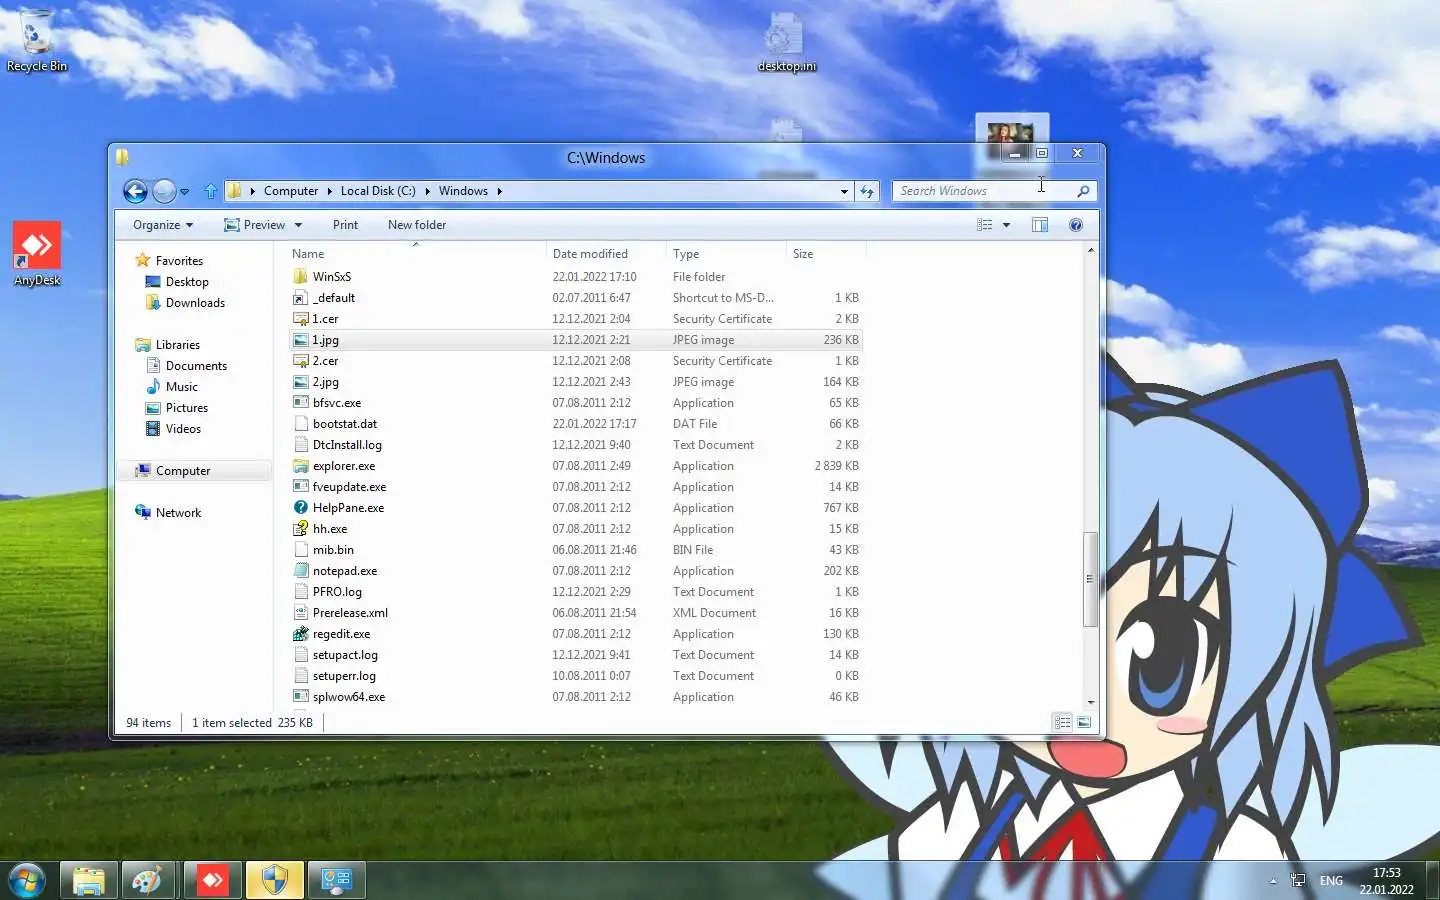Screen dimensions: 1440x900
Task: Open Desktop in the navigation pane
Action: [187, 282]
